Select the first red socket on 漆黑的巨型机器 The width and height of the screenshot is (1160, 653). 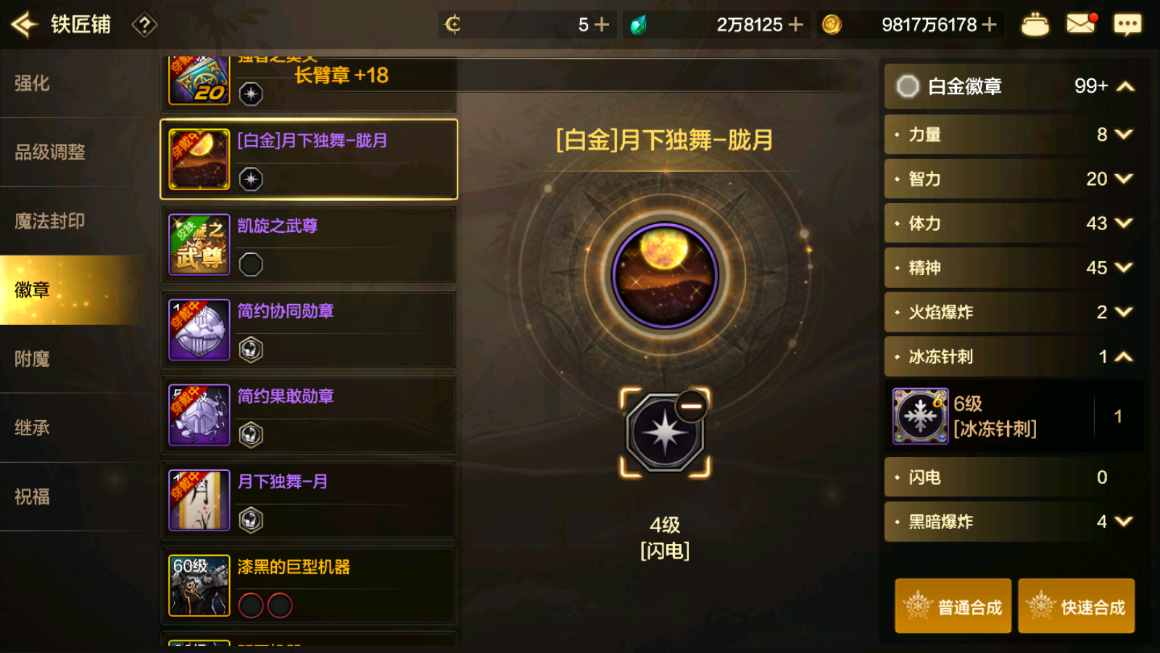(x=251, y=605)
